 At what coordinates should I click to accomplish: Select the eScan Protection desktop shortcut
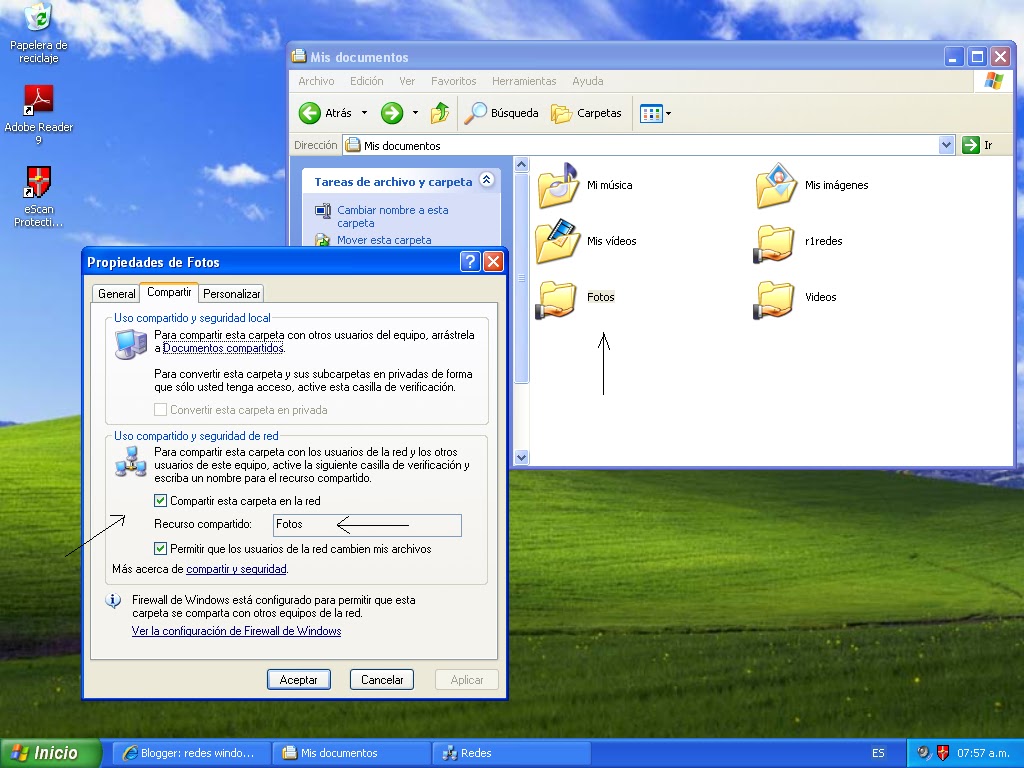tap(39, 196)
